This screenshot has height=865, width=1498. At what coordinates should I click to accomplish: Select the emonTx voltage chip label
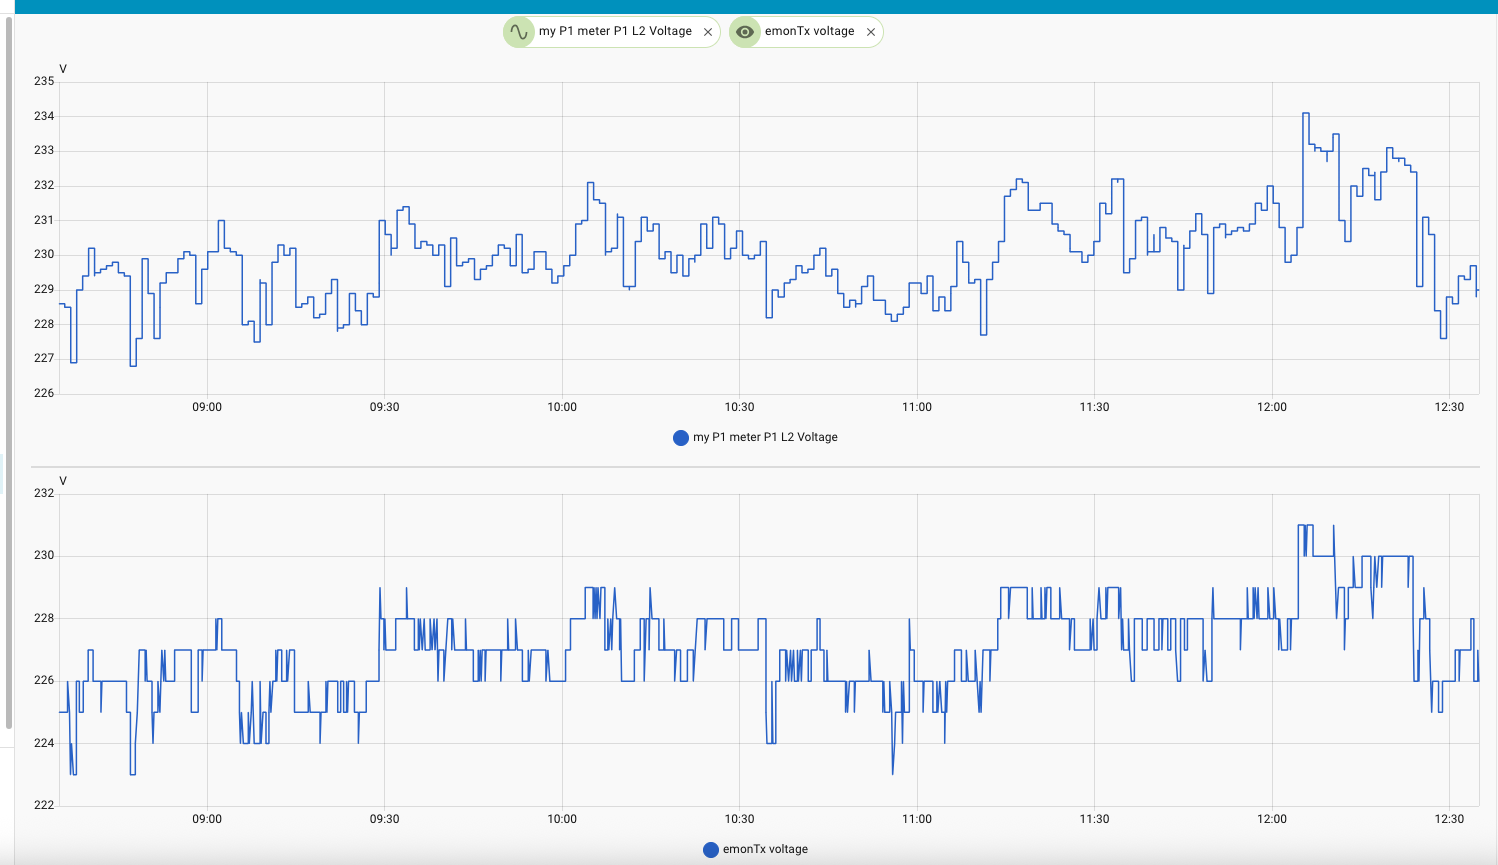pos(809,32)
